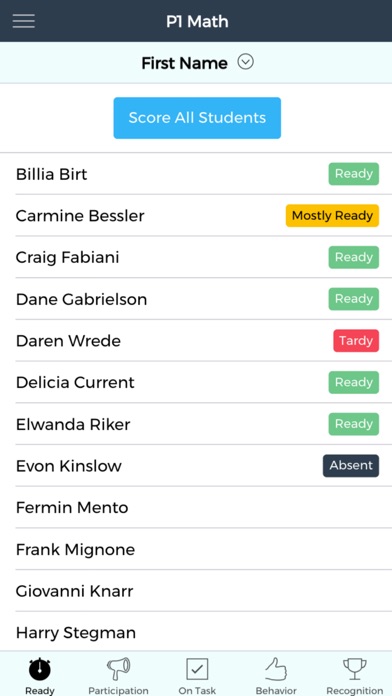
Task: Open the hamburger menu
Action: coord(24,21)
